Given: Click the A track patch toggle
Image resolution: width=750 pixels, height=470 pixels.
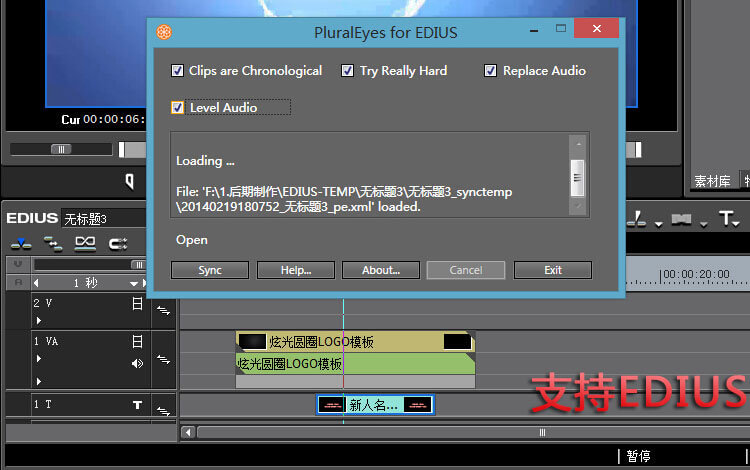Looking at the screenshot, I should [x=18, y=283].
